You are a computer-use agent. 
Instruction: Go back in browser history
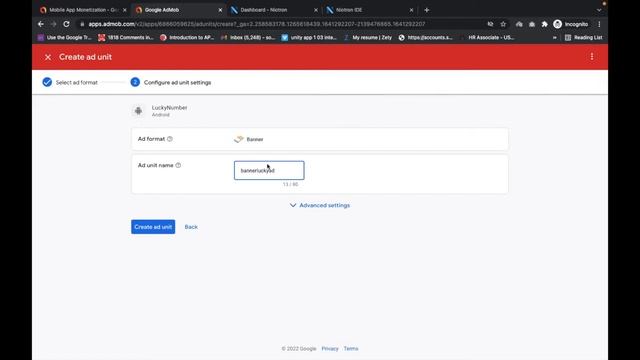click(41, 24)
